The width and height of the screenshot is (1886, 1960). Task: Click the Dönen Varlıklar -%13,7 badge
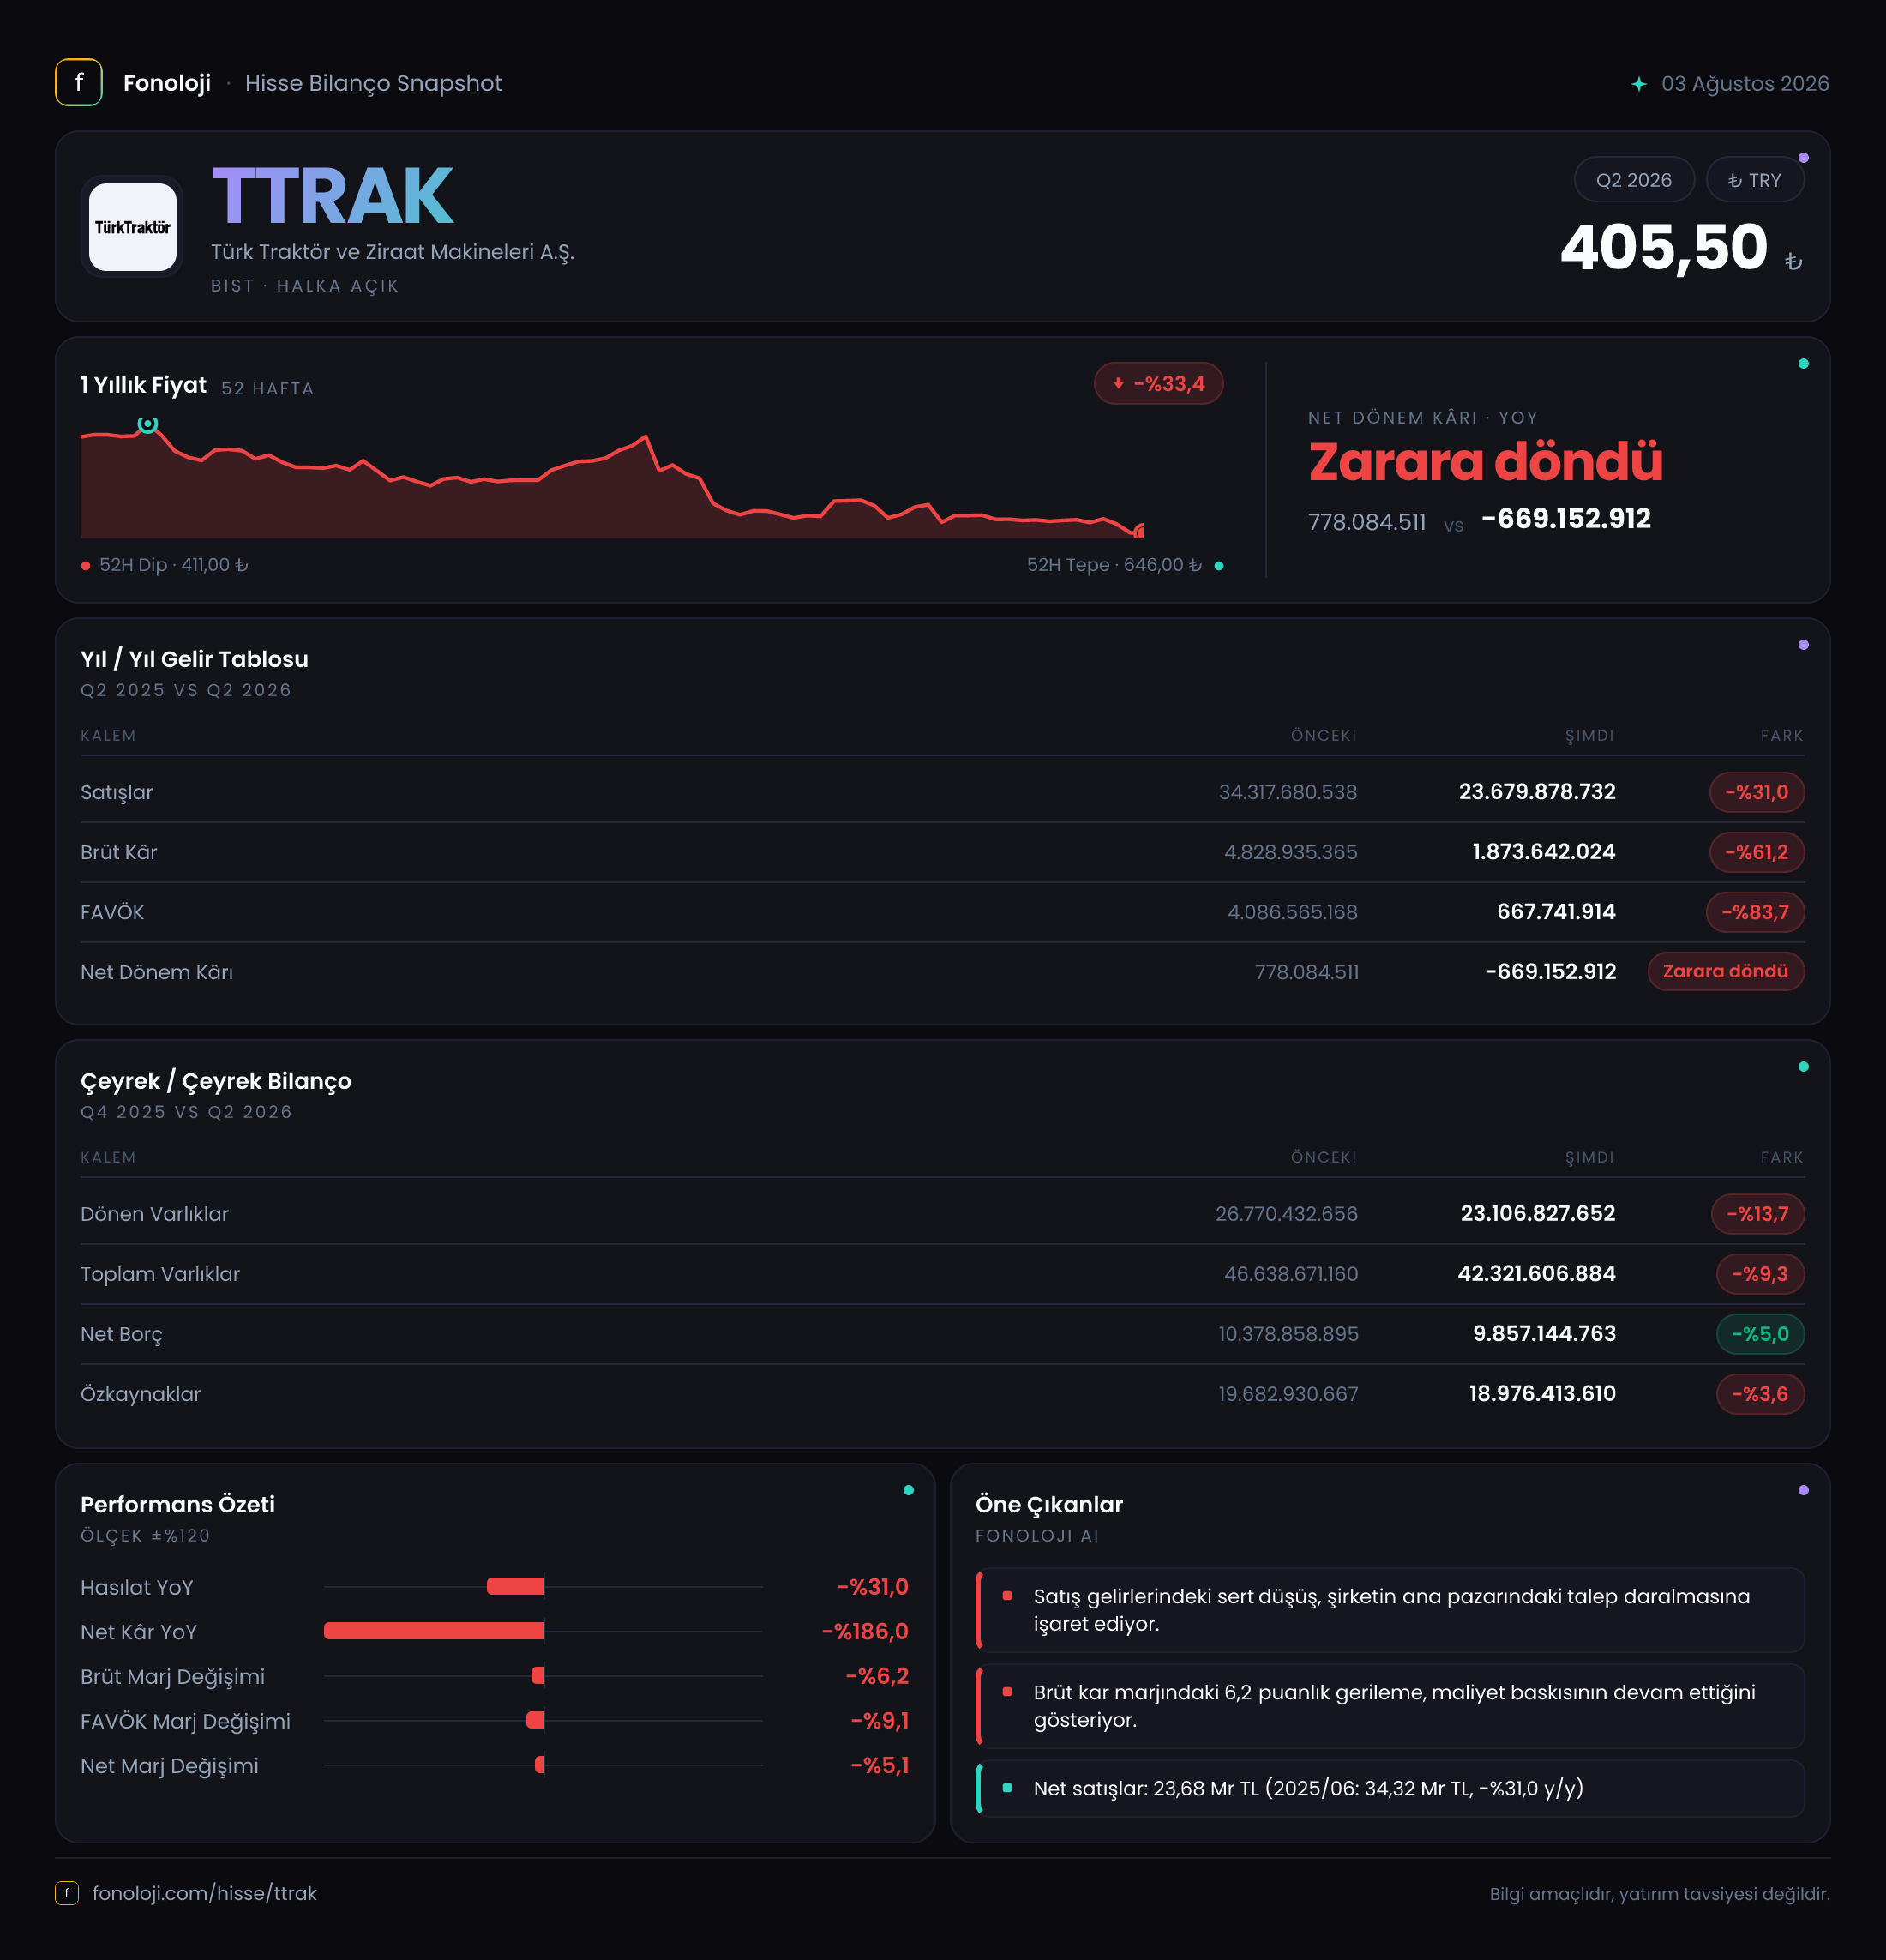[x=1758, y=1214]
